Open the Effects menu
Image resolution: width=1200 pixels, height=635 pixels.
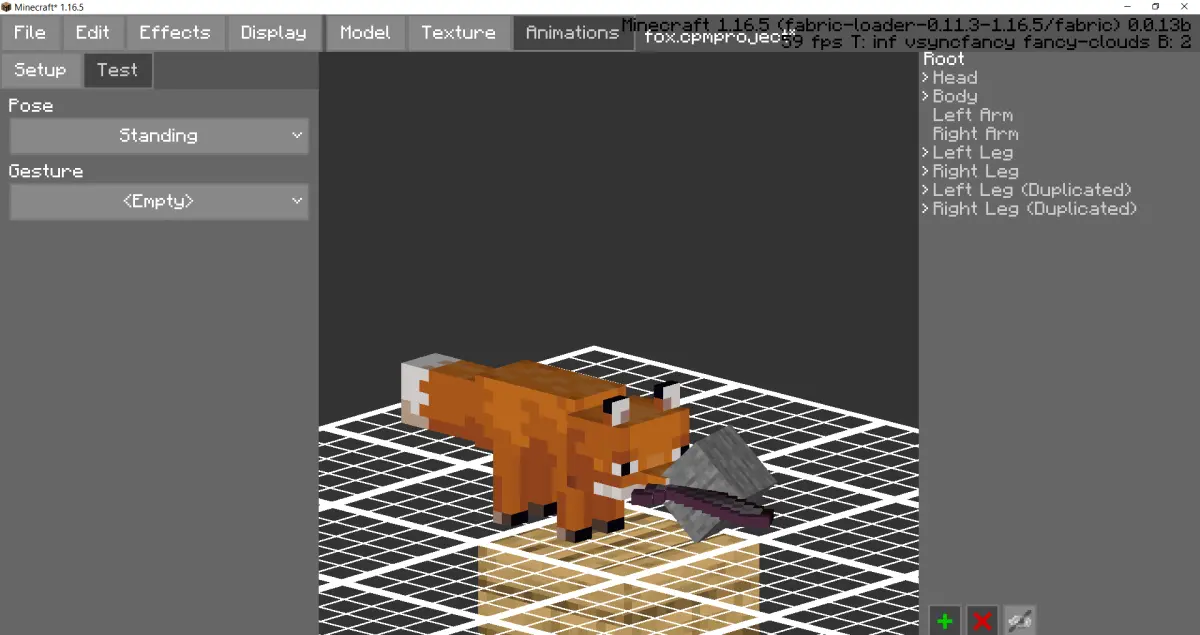tap(175, 33)
